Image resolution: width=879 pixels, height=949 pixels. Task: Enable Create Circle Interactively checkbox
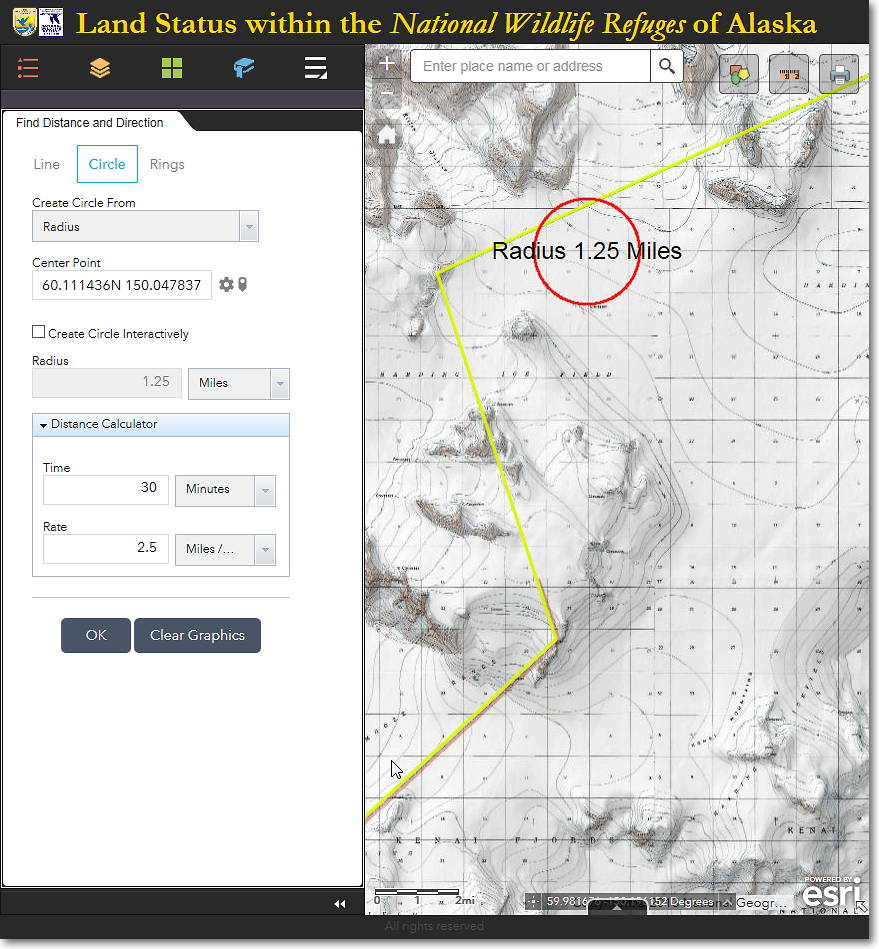[39, 332]
